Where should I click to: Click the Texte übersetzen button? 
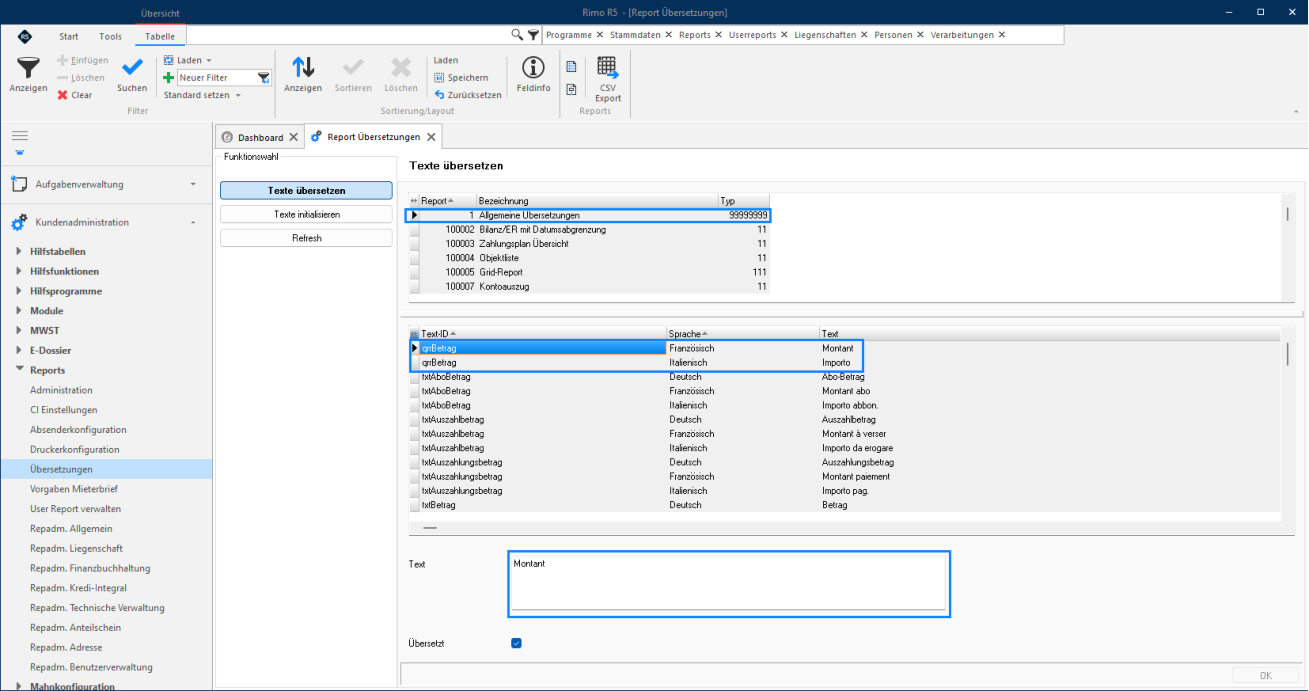(306, 190)
